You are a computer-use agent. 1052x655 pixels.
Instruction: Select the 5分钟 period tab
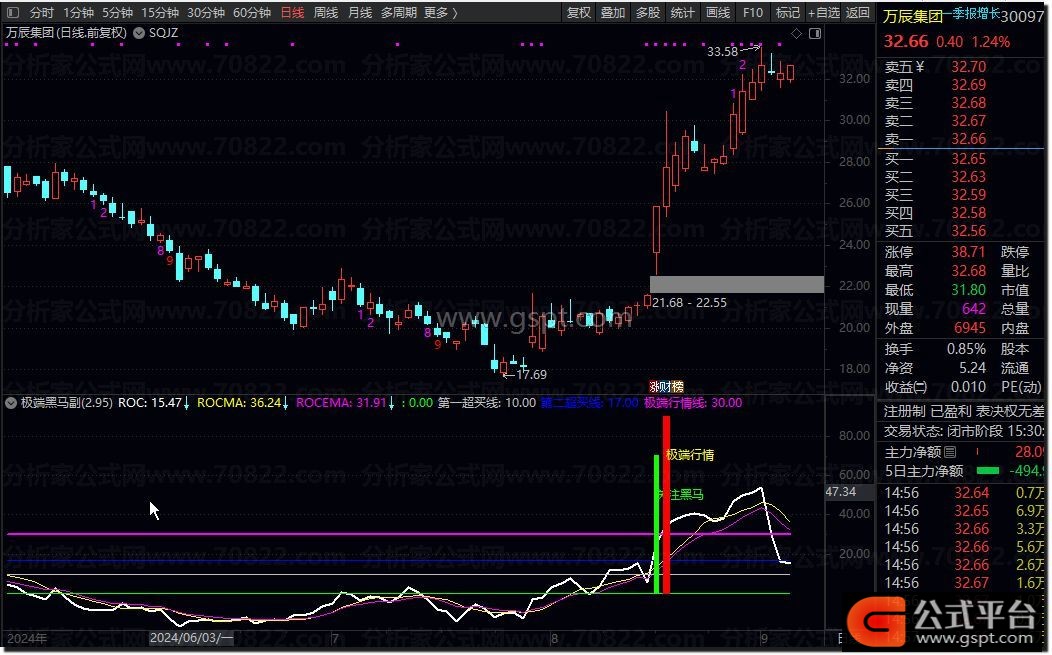tap(117, 13)
